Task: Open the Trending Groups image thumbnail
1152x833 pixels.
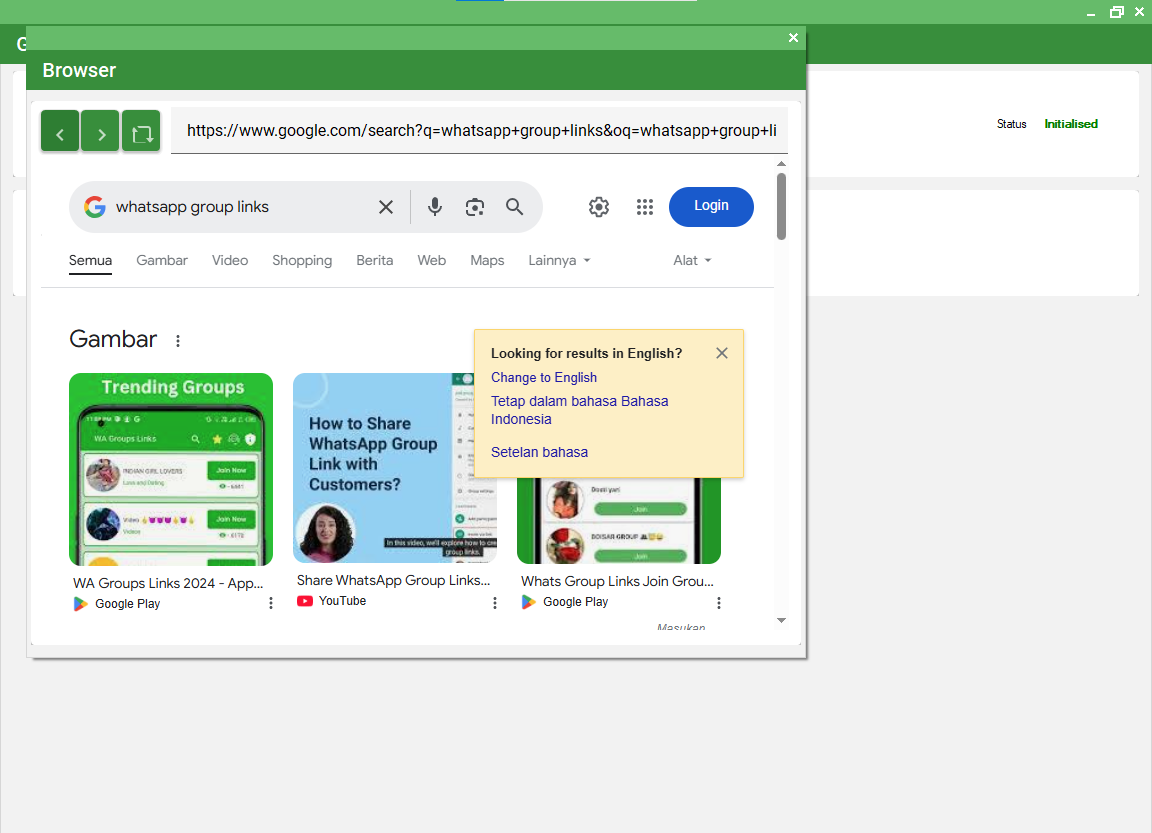Action: coord(171,469)
